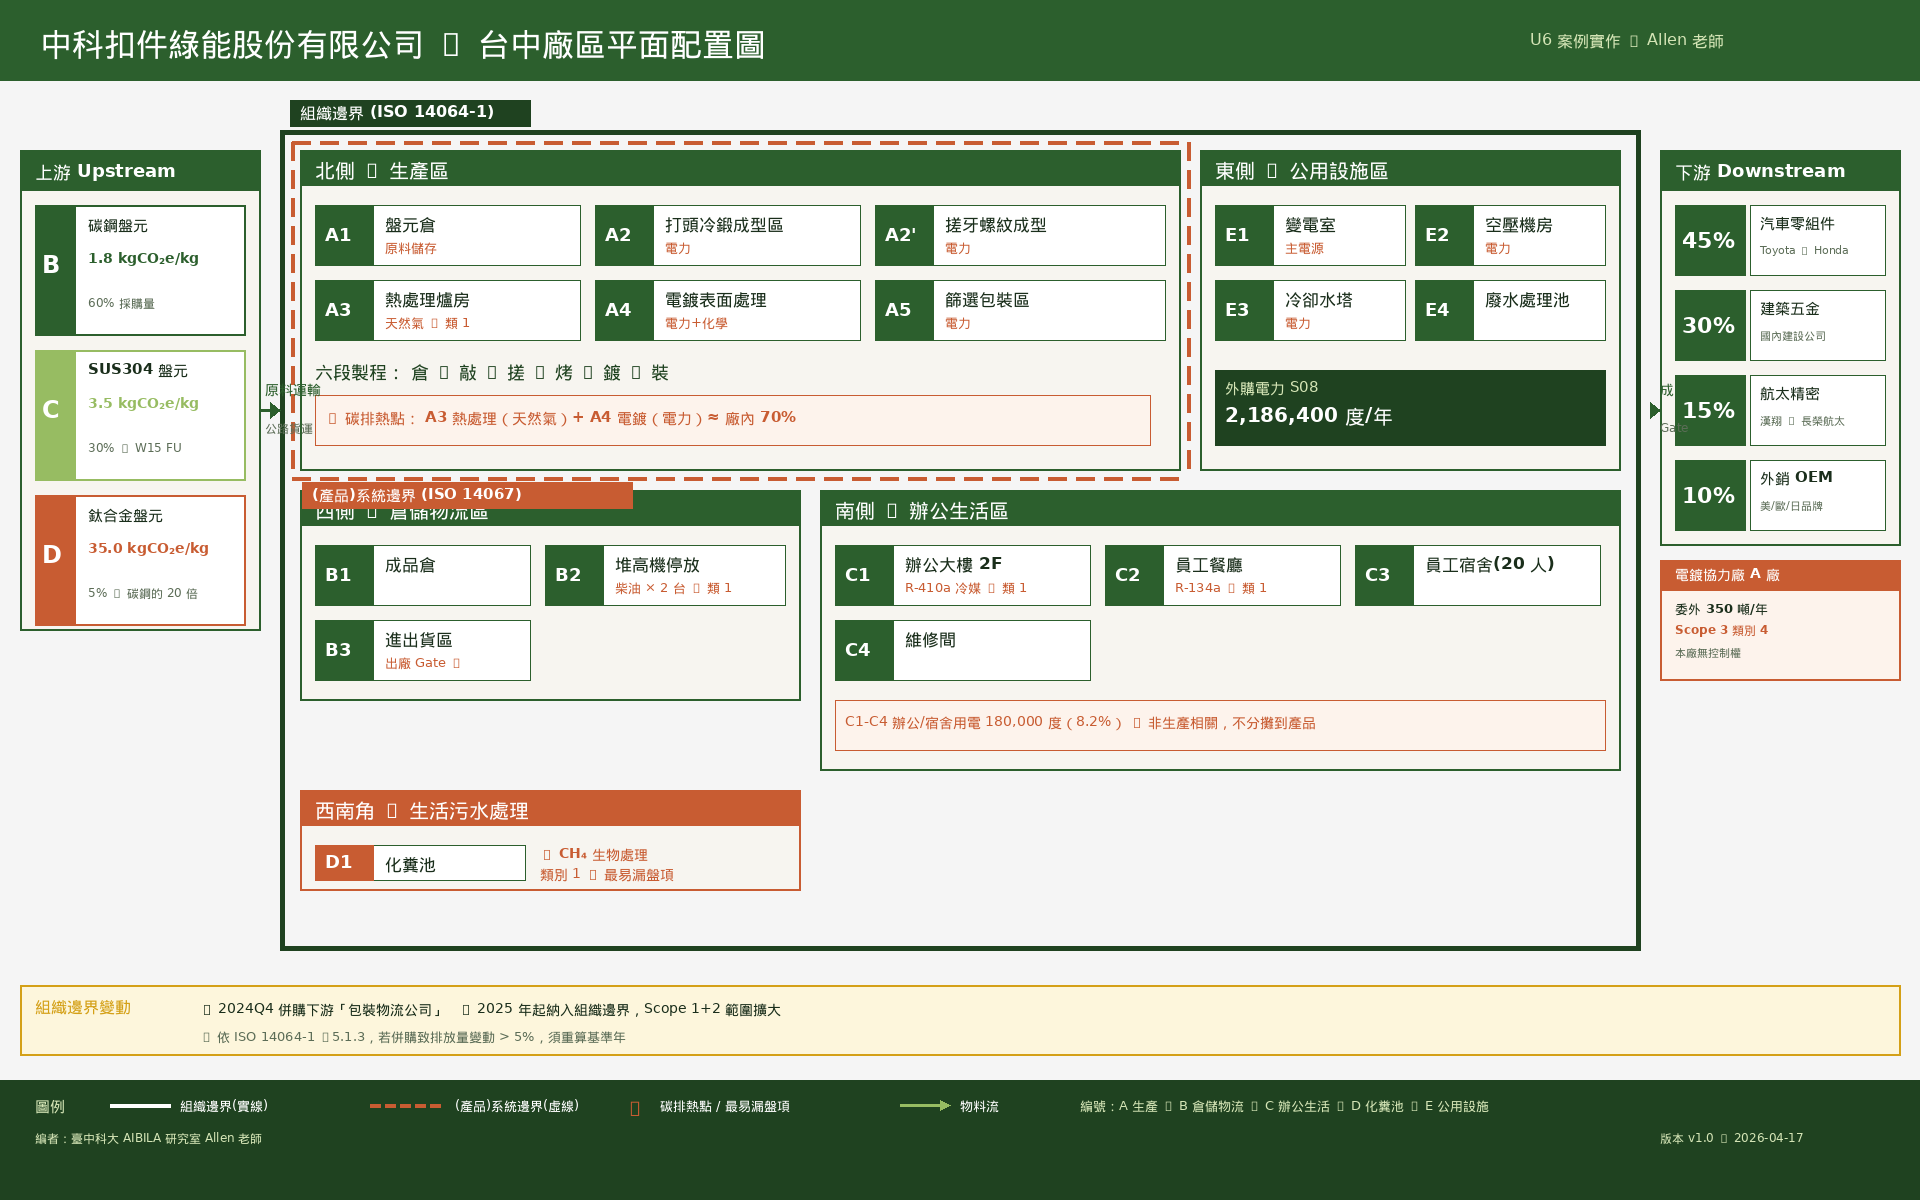
Task: Select the C3 員工宿舍 block
Action: pos(1478,576)
